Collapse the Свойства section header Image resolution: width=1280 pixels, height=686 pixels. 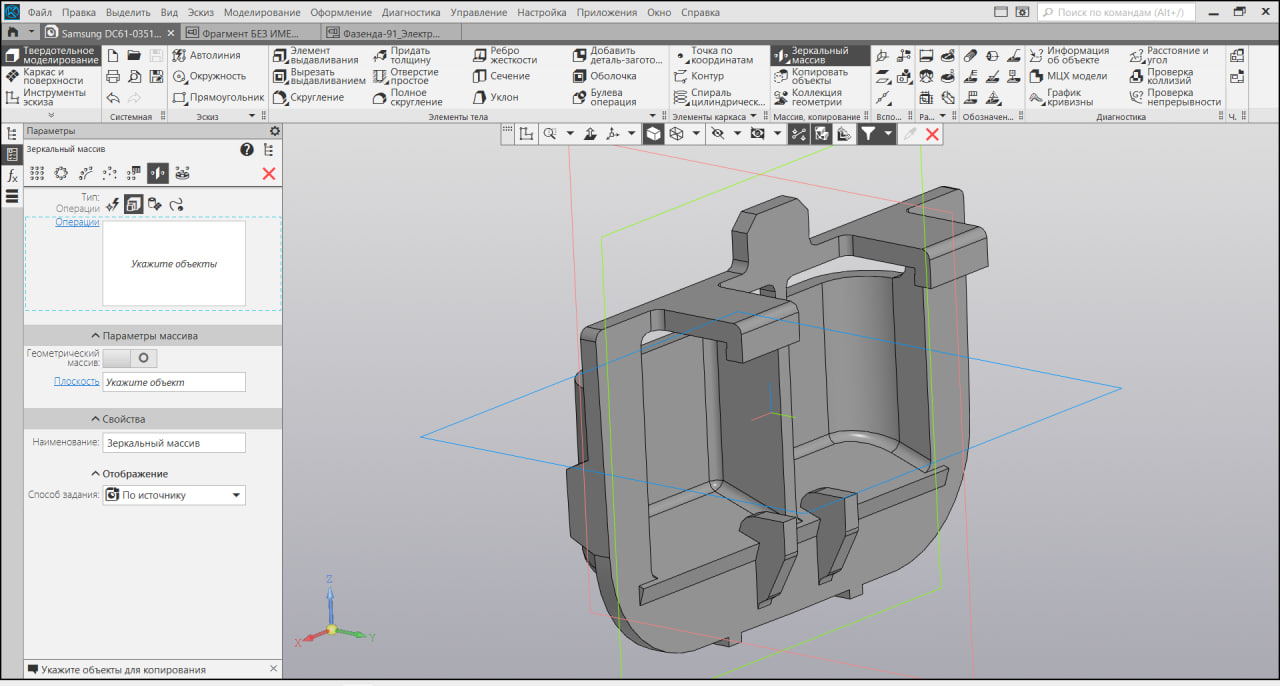click(118, 419)
